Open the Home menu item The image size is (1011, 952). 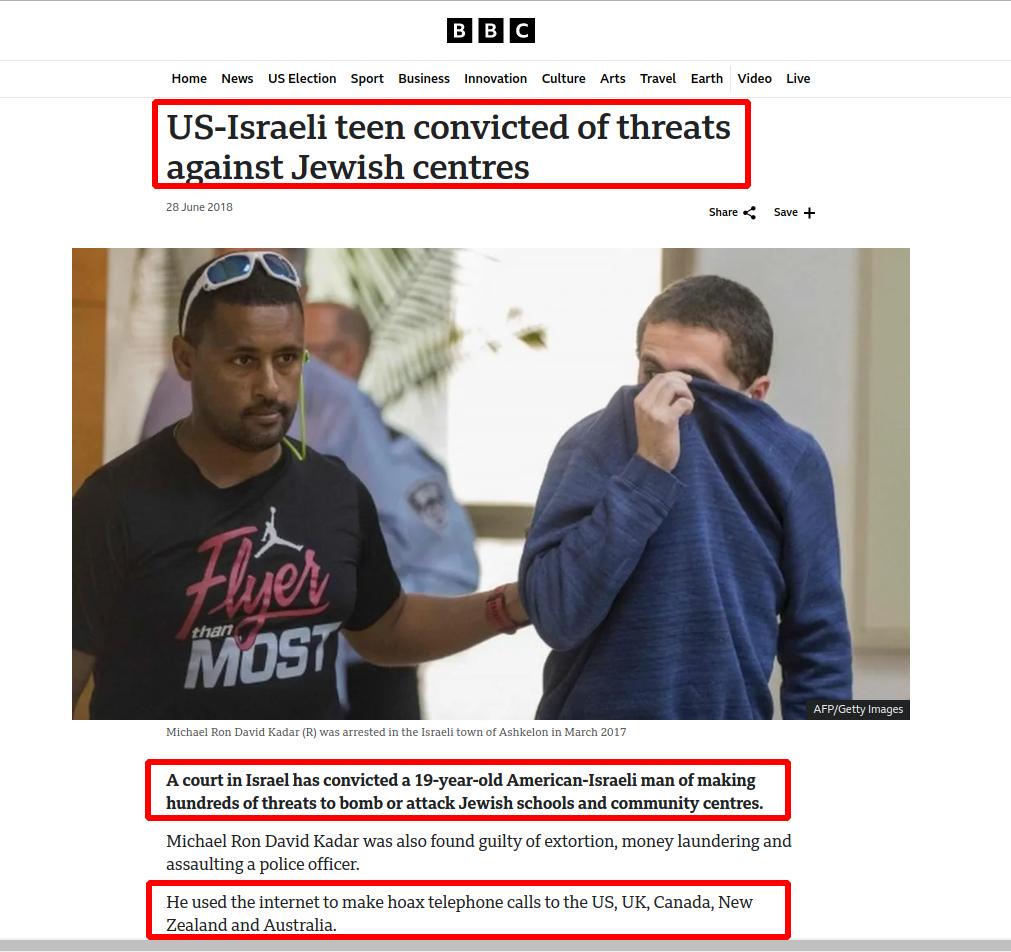pyautogui.click(x=189, y=79)
